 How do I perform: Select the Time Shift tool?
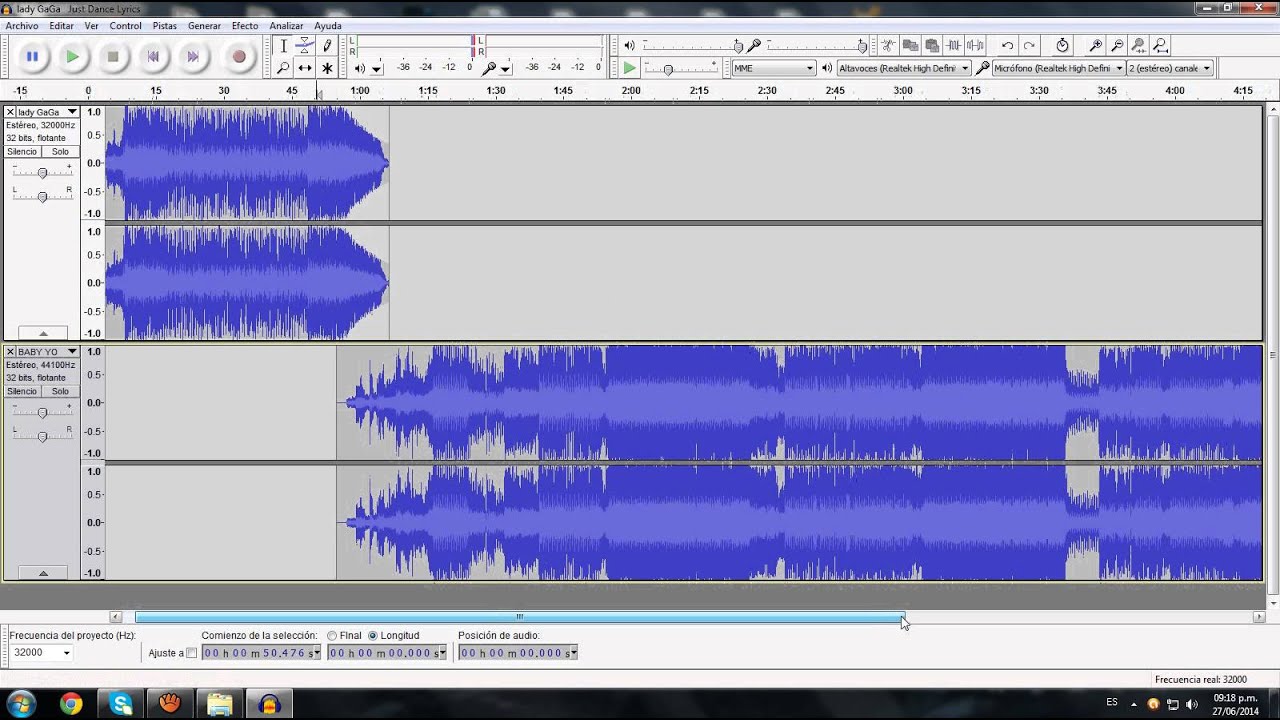(x=305, y=68)
